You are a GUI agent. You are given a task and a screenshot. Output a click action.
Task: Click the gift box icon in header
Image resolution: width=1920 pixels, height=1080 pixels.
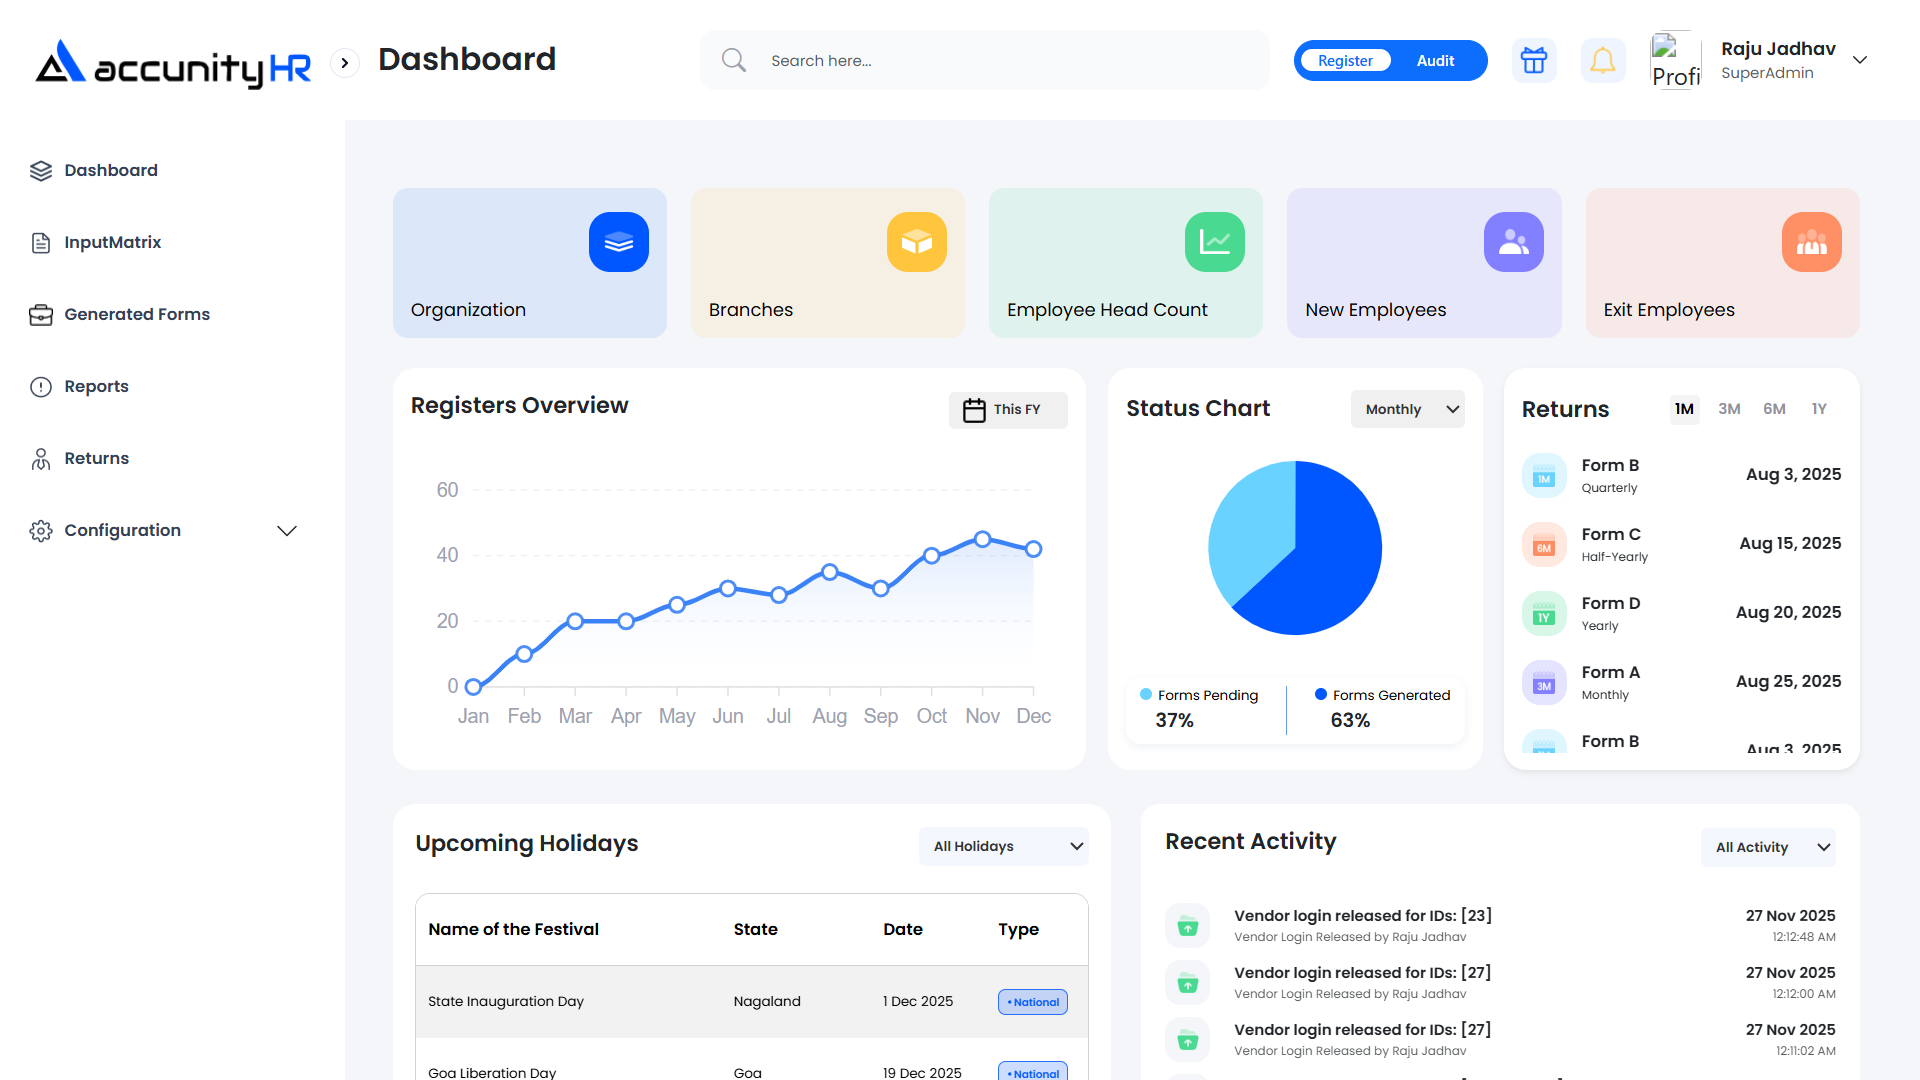point(1533,61)
